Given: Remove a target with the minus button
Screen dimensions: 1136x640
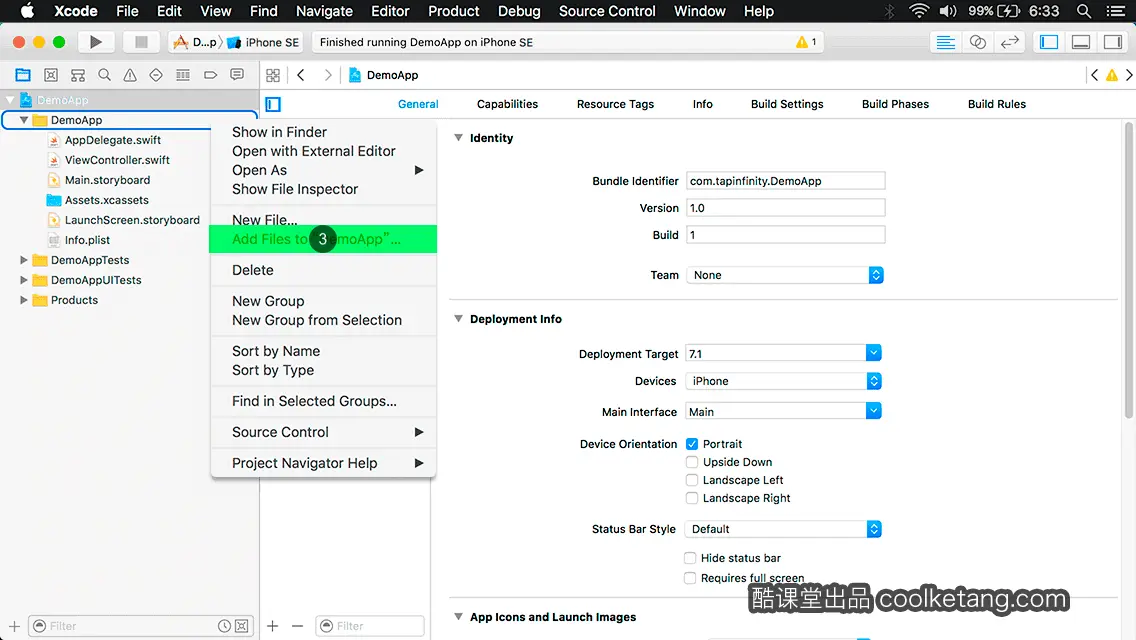Looking at the screenshot, I should (297, 626).
